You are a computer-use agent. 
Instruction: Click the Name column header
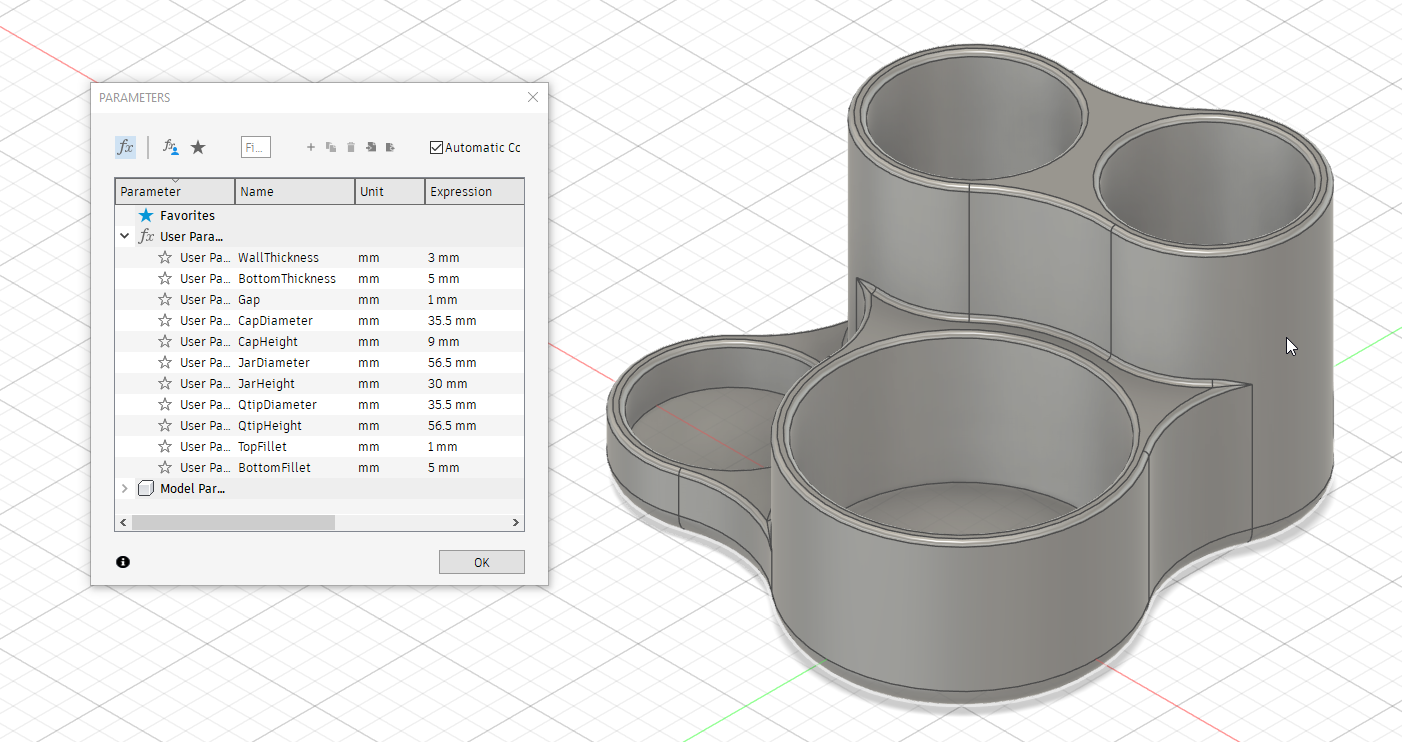(x=295, y=191)
